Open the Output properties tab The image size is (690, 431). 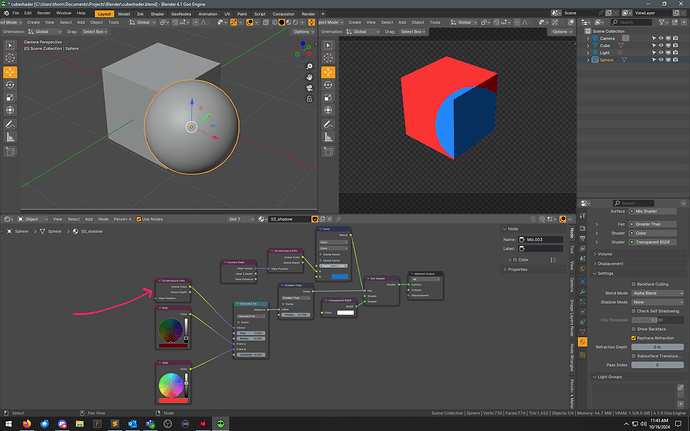coord(582,238)
